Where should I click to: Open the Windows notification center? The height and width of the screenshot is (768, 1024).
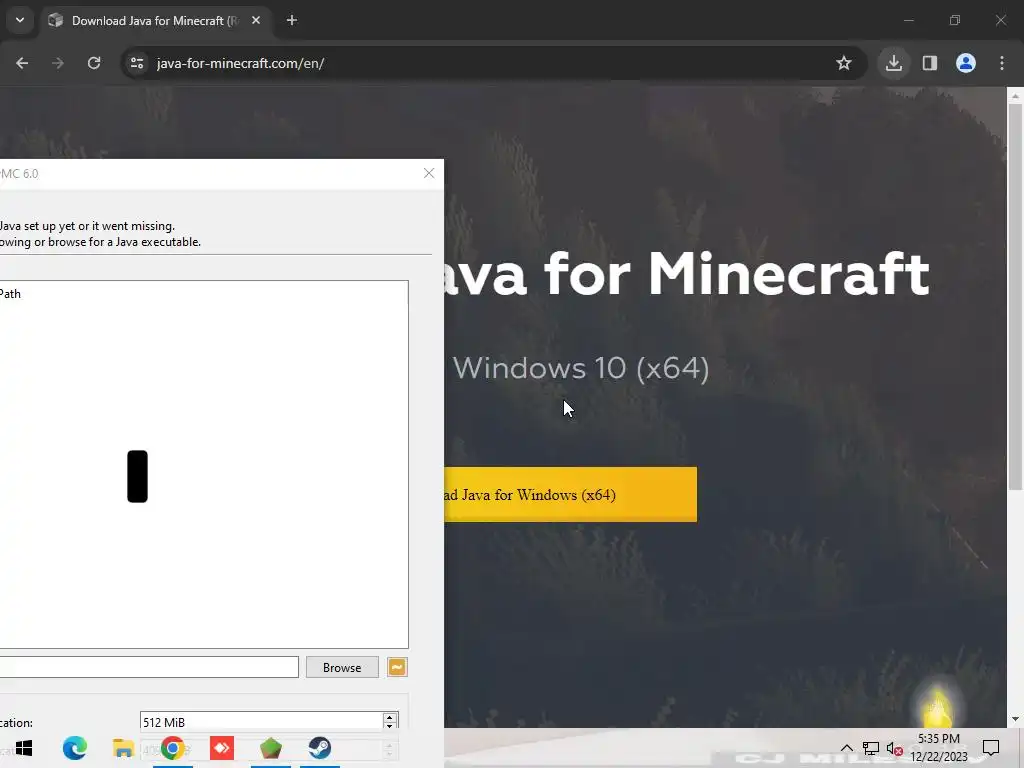point(991,748)
